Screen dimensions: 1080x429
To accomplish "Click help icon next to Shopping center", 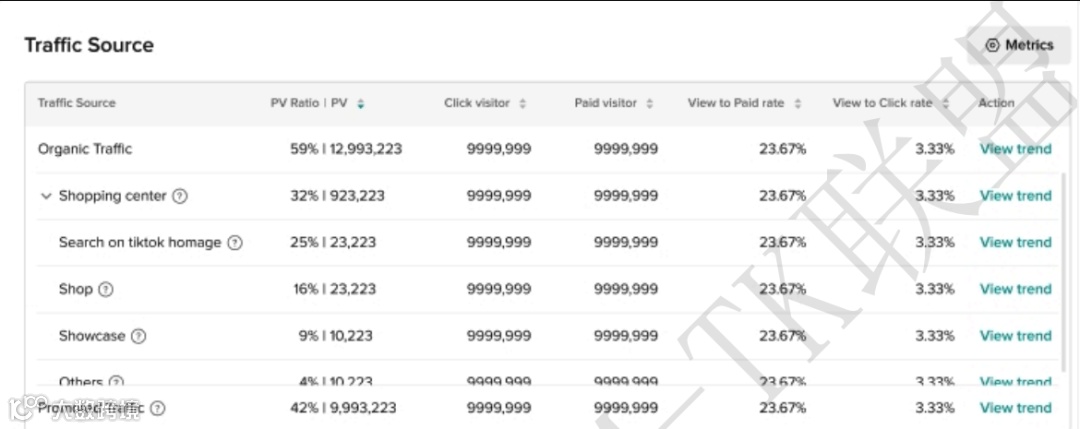I will click(180, 196).
